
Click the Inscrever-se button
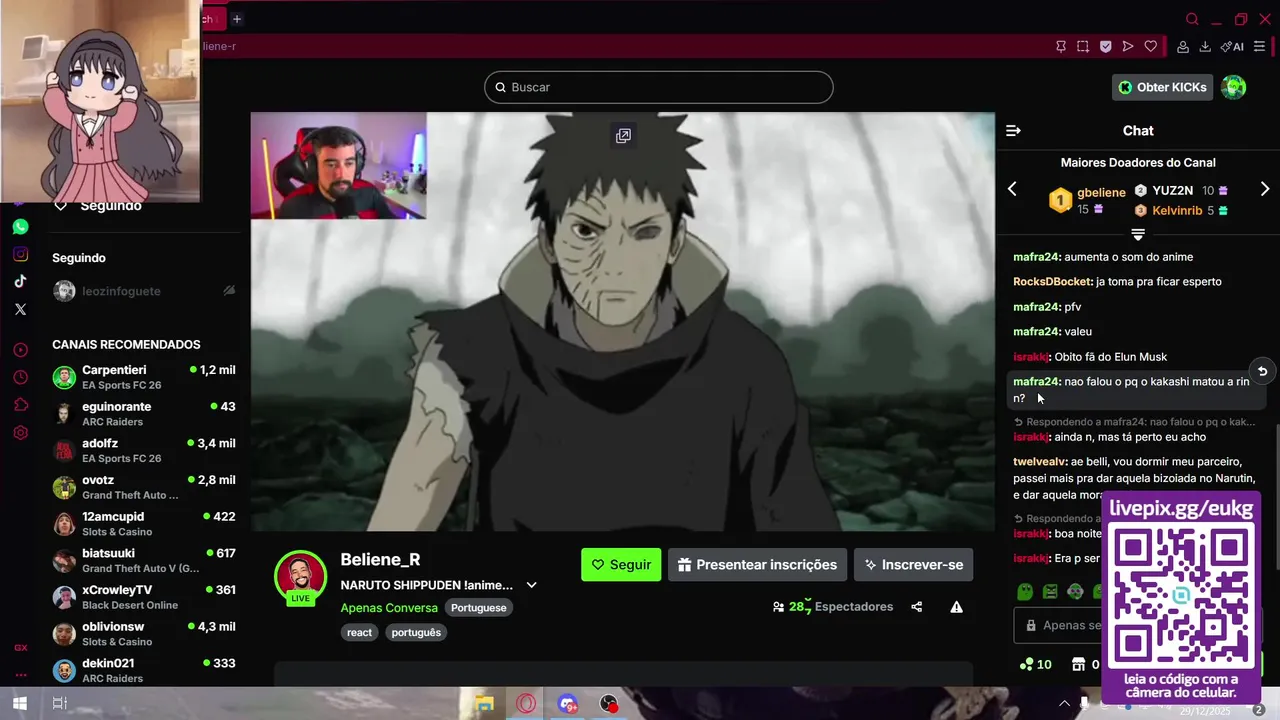tap(912, 565)
